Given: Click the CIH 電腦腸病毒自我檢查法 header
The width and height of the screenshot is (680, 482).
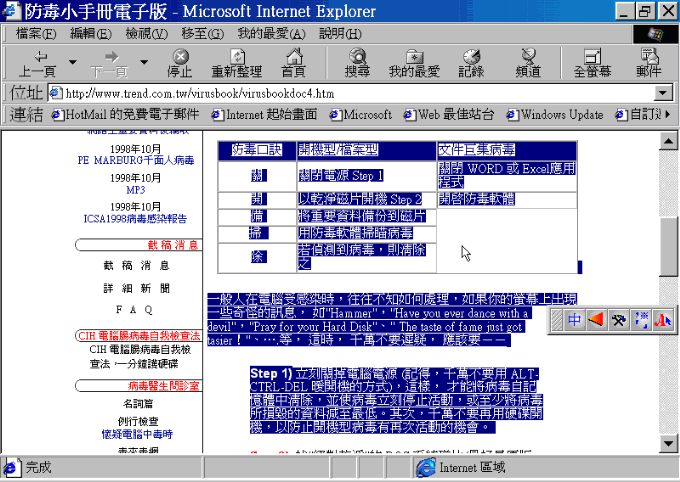Looking at the screenshot, I should click(x=139, y=336).
